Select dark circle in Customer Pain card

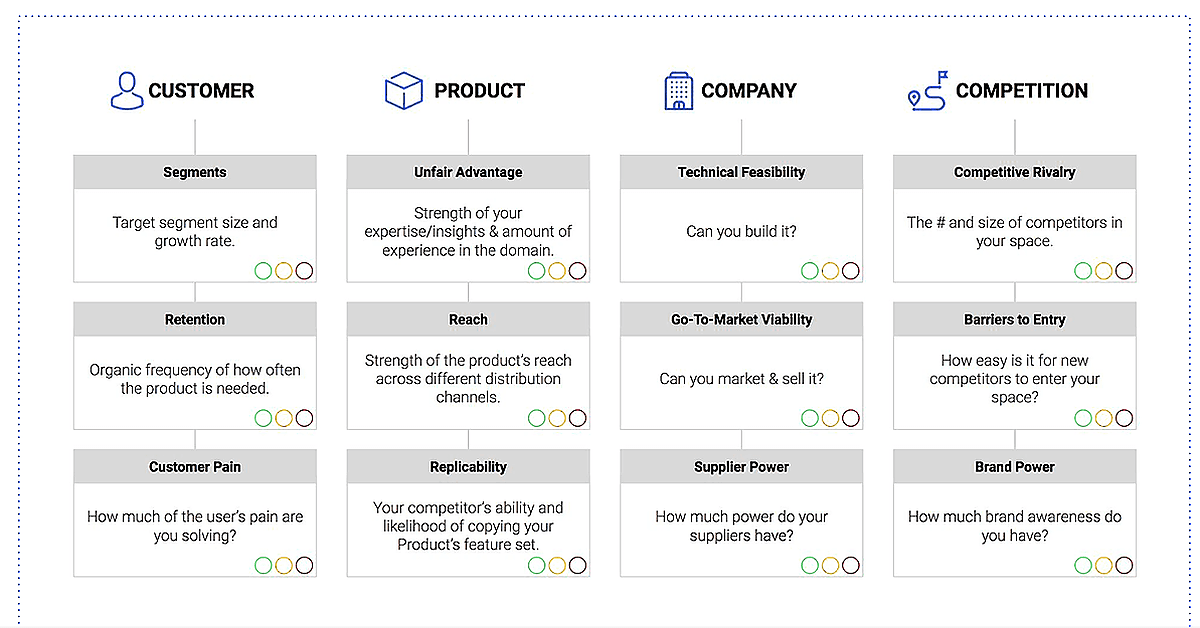pyautogui.click(x=304, y=565)
